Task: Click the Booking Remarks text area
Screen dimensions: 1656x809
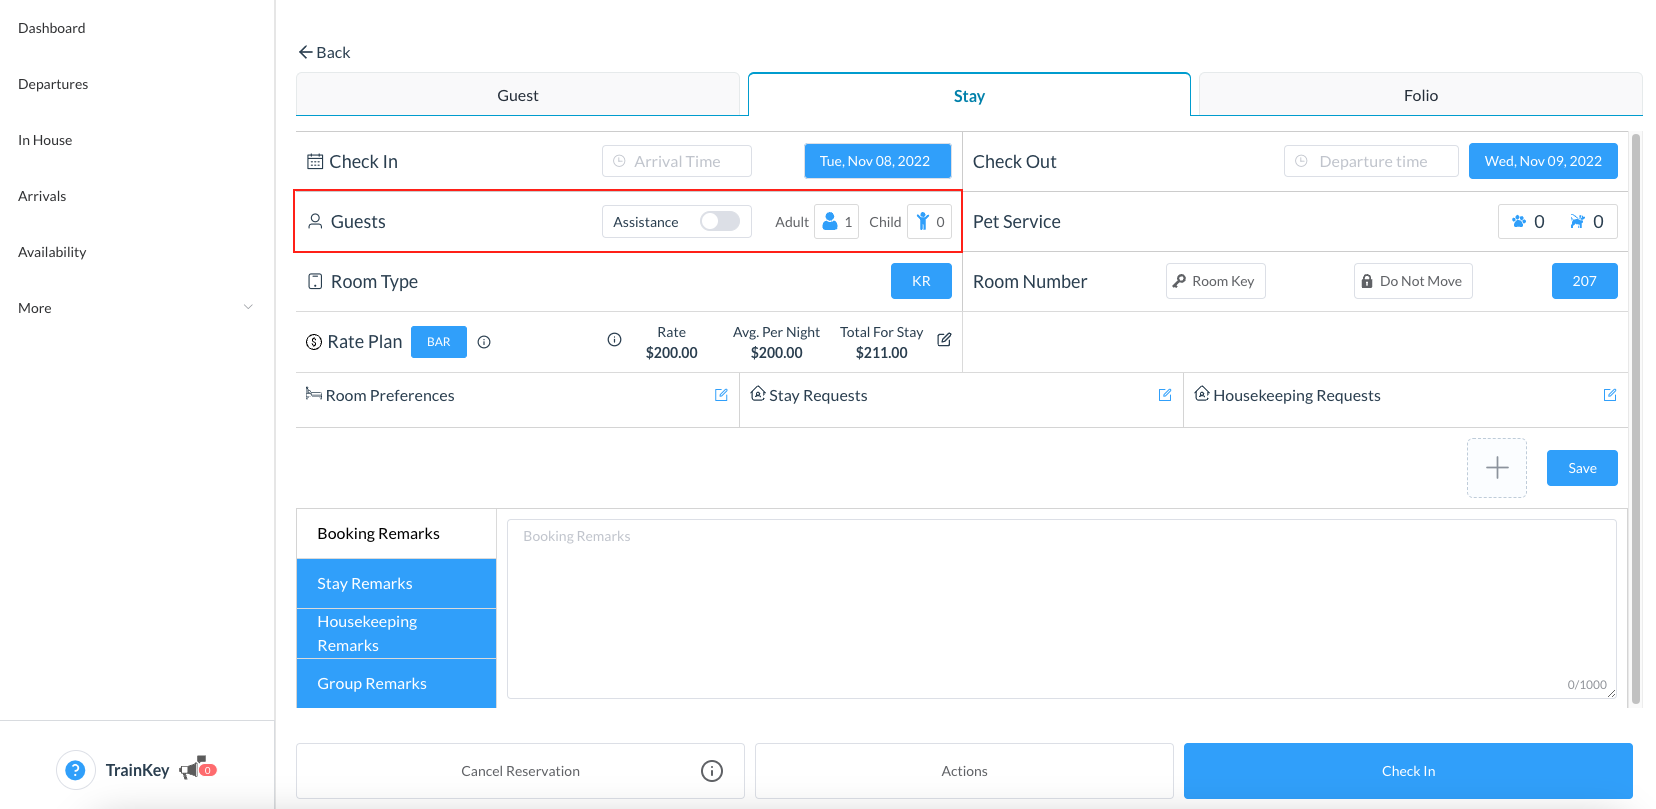Action: point(1061,608)
